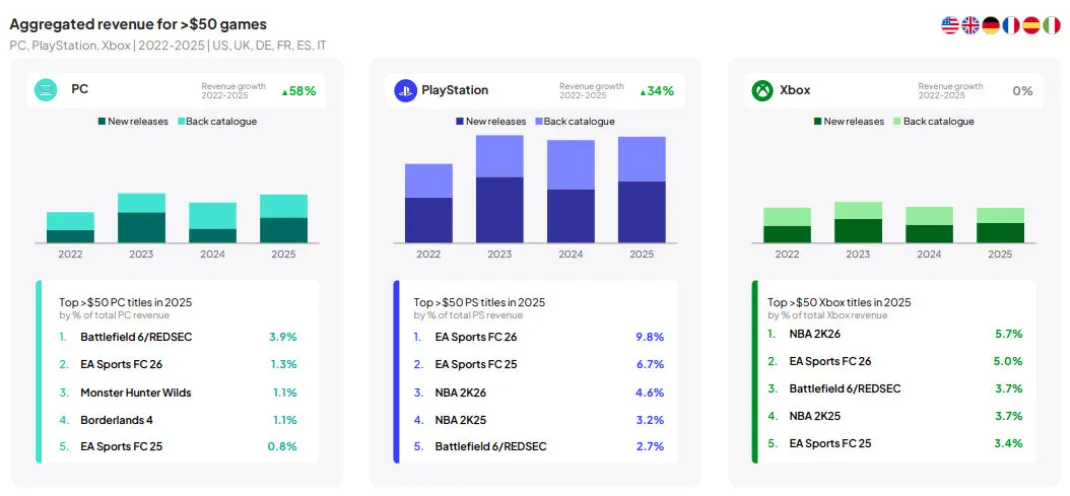Click 'Top >$50 Xbox titles in 2025' heading
The image size is (1070, 496).
(x=839, y=302)
